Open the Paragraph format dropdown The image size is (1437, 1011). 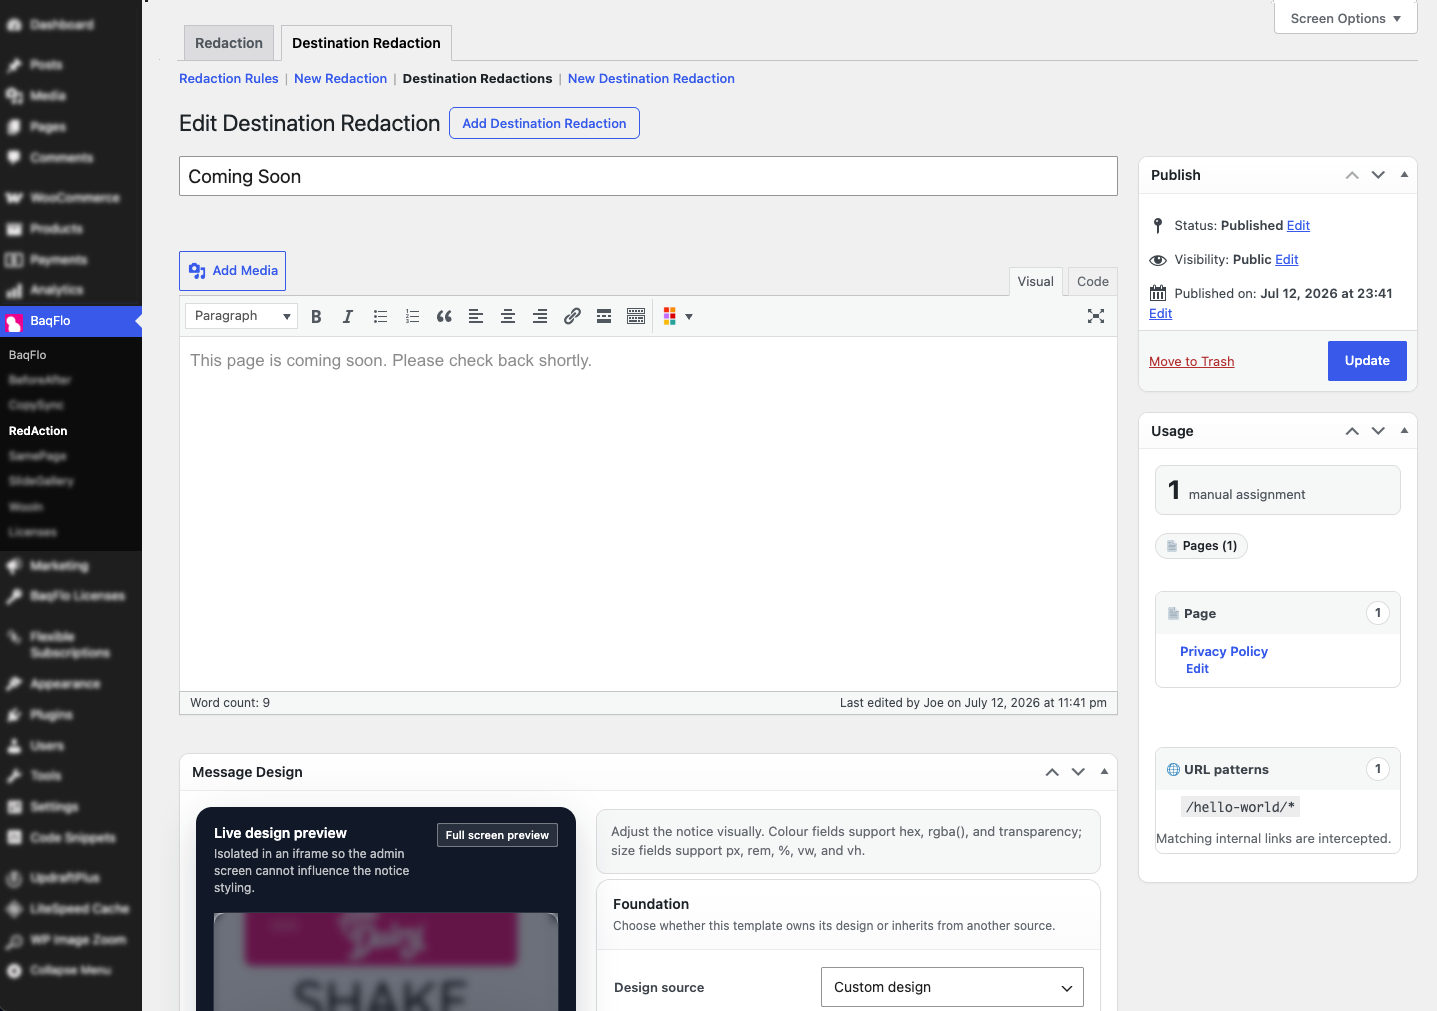(x=241, y=316)
